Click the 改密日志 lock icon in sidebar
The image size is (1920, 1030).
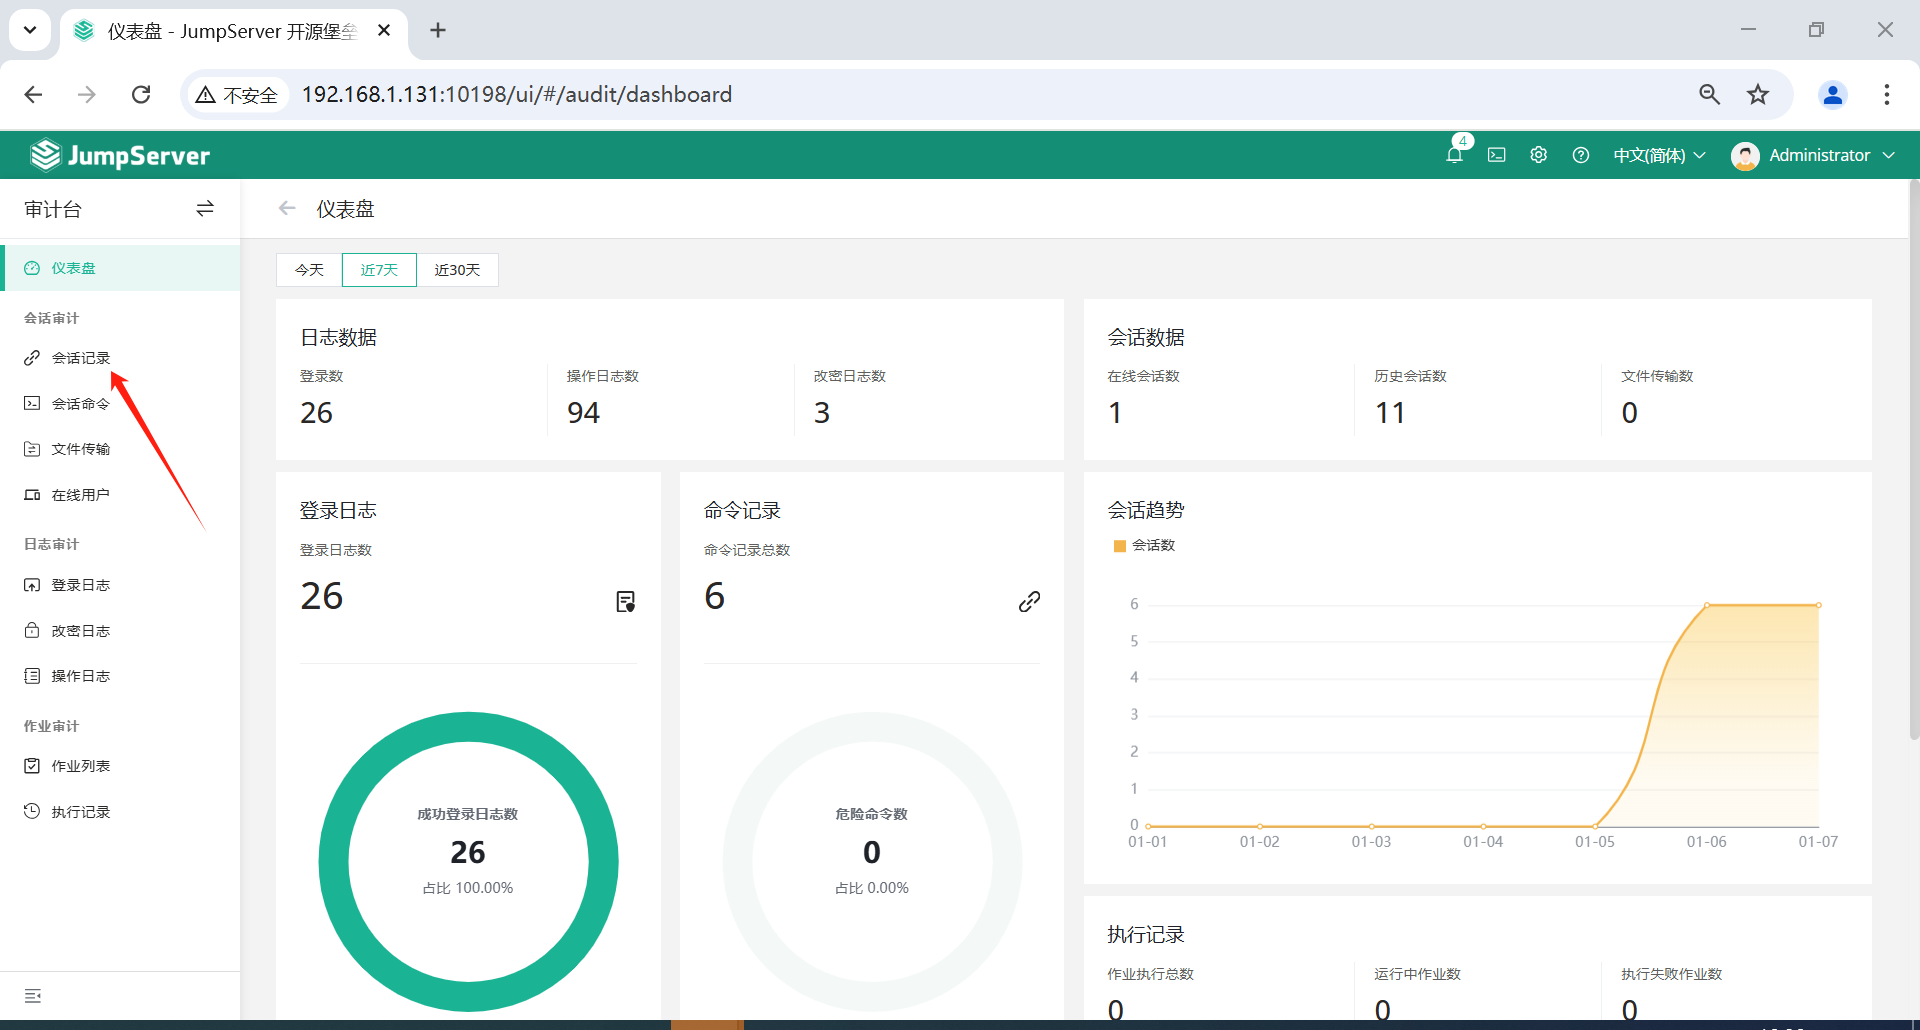click(32, 630)
